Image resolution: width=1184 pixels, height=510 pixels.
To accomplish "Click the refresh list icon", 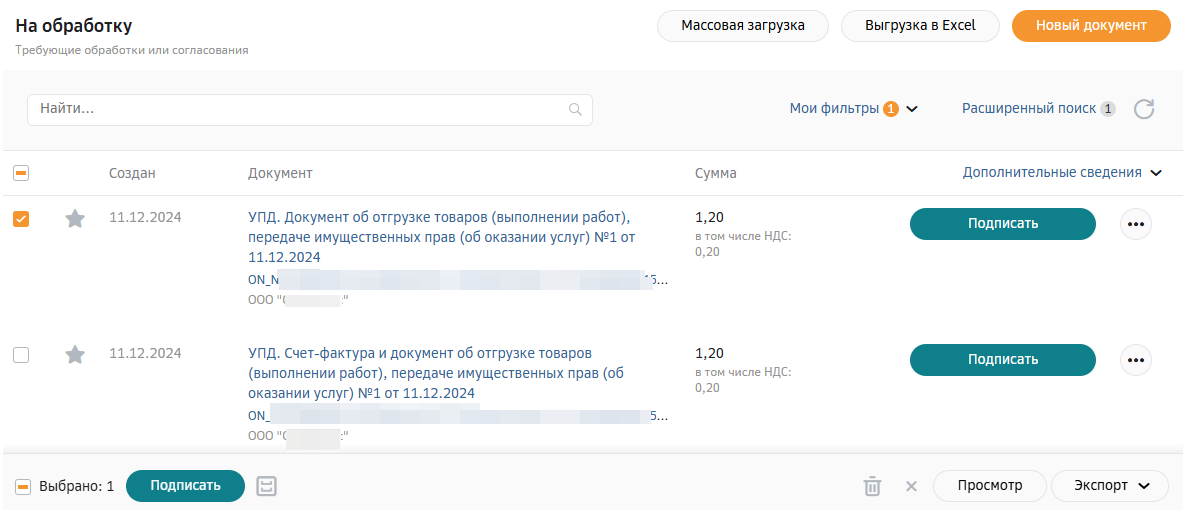I will click(1144, 109).
